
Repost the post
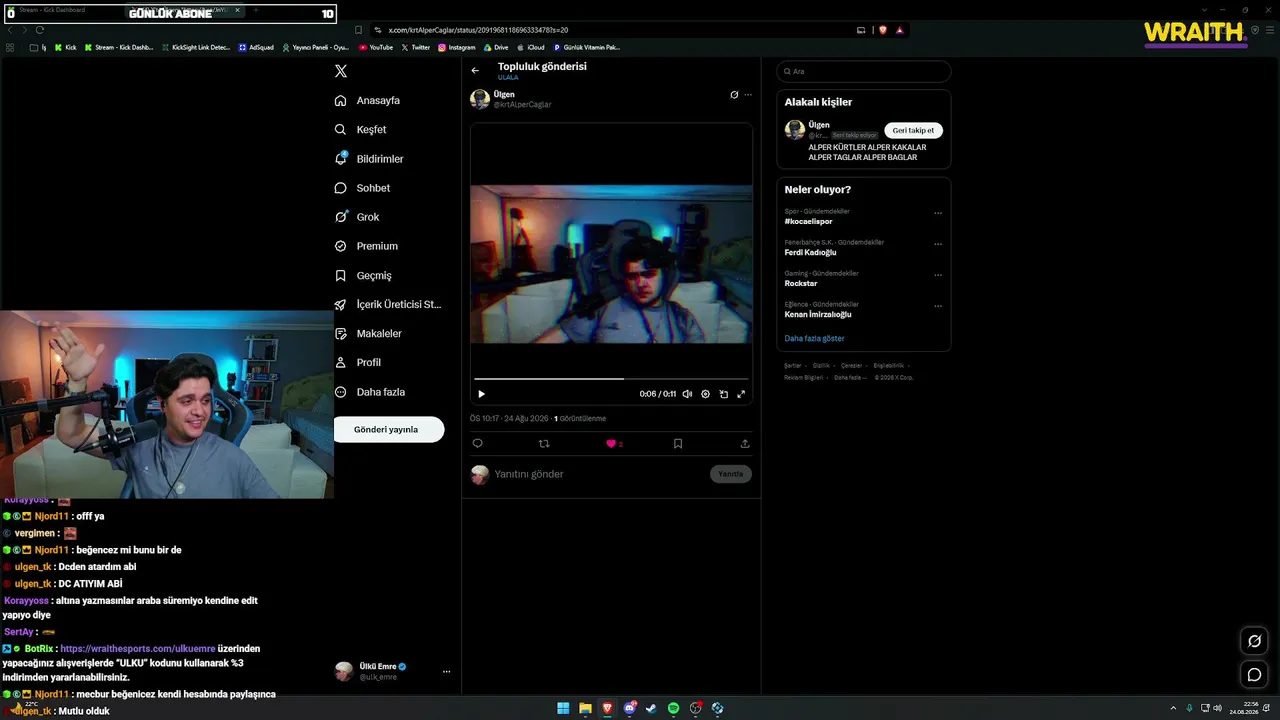[544, 443]
